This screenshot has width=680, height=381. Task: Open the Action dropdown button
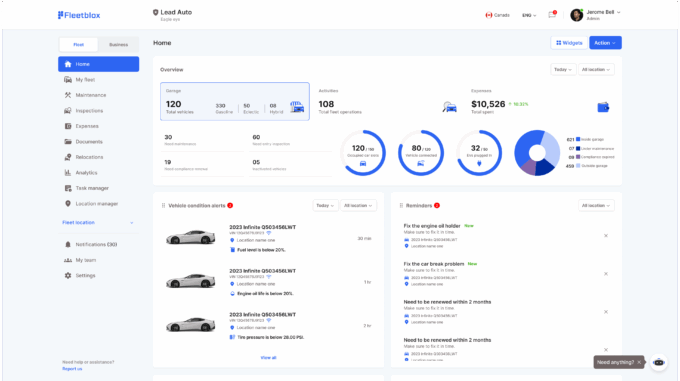(x=605, y=43)
